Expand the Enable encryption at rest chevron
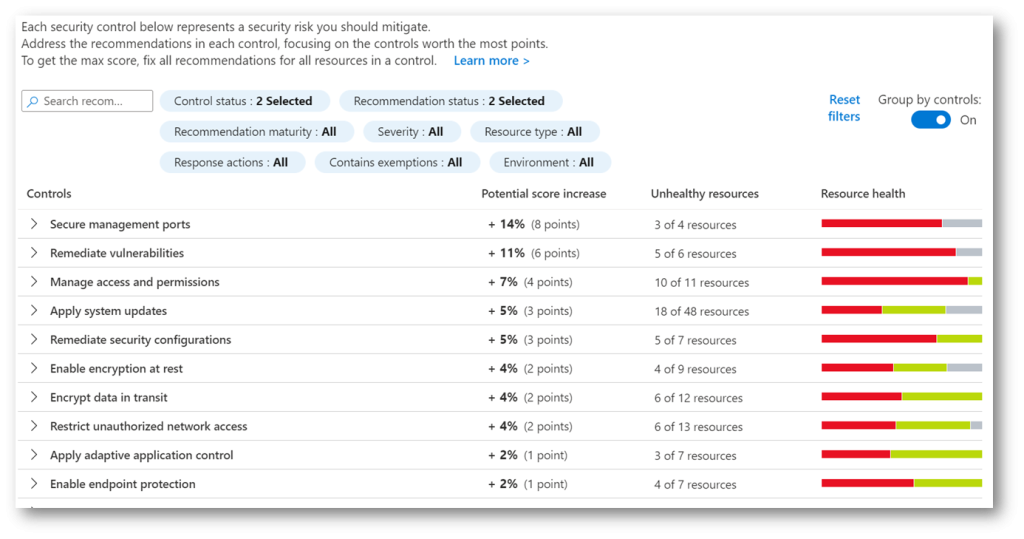The height and width of the screenshot is (539, 1024). pyautogui.click(x=34, y=368)
